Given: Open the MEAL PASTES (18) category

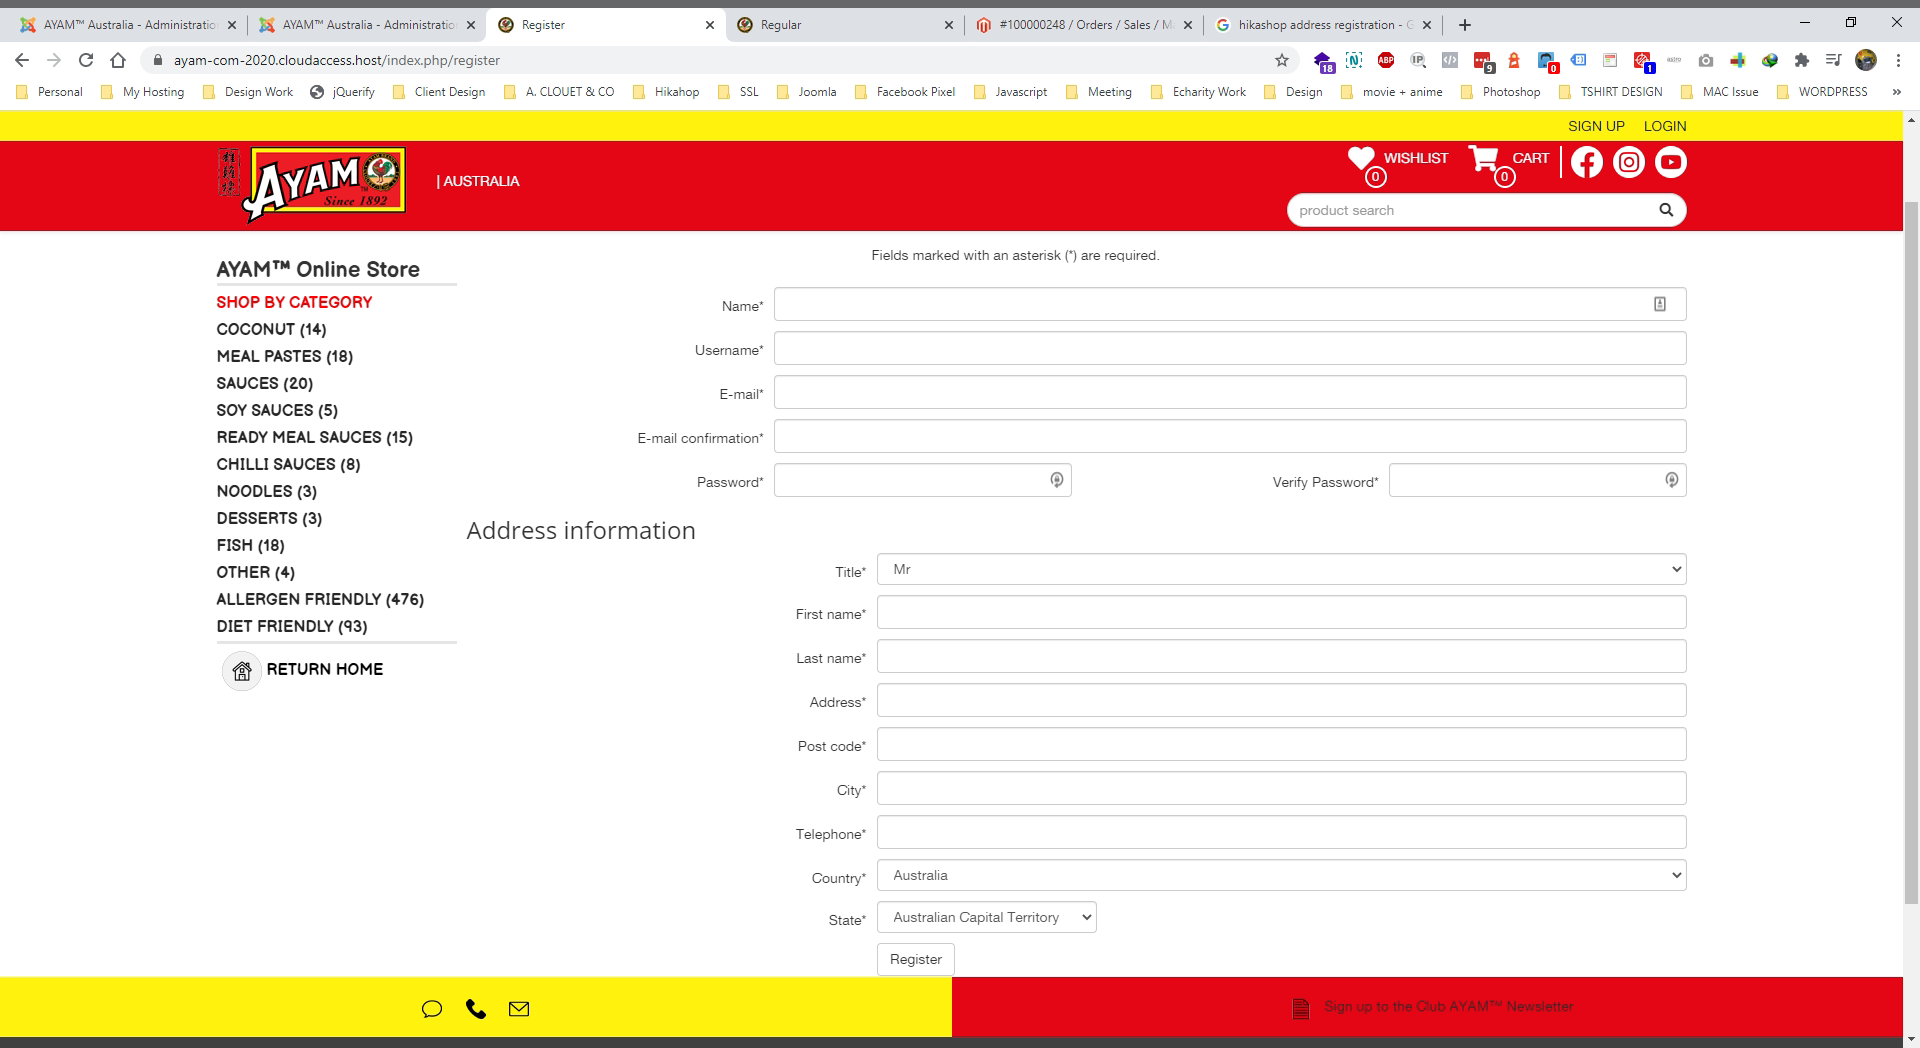Looking at the screenshot, I should 285,356.
